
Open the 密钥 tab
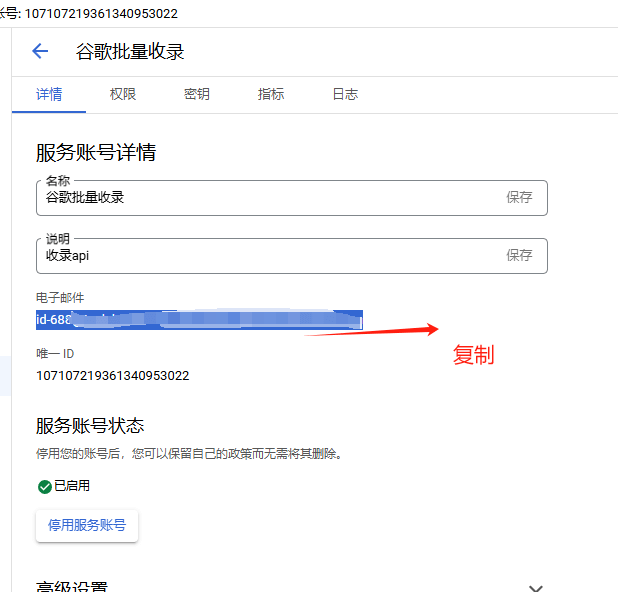(x=197, y=94)
